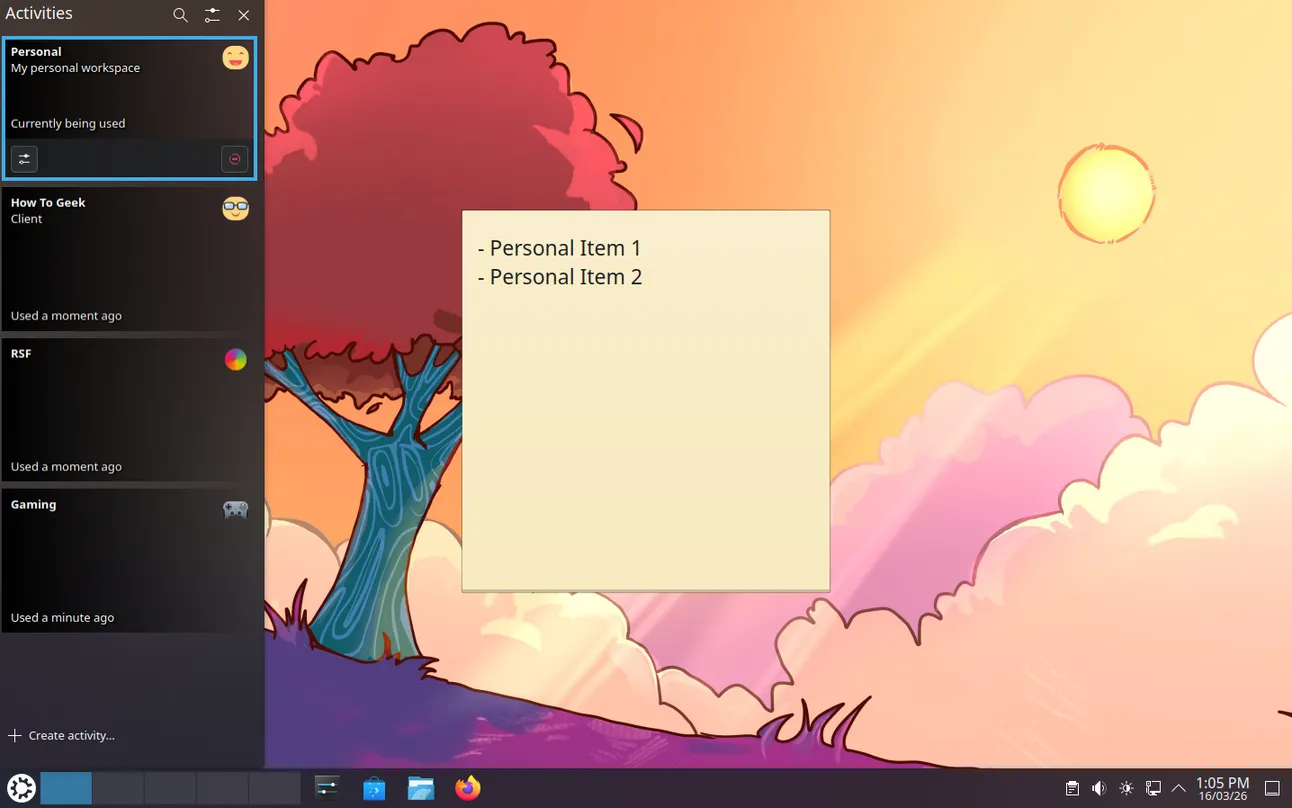This screenshot has width=1292, height=808.
Task: Switch to the RSF activity
Action: coord(130,410)
